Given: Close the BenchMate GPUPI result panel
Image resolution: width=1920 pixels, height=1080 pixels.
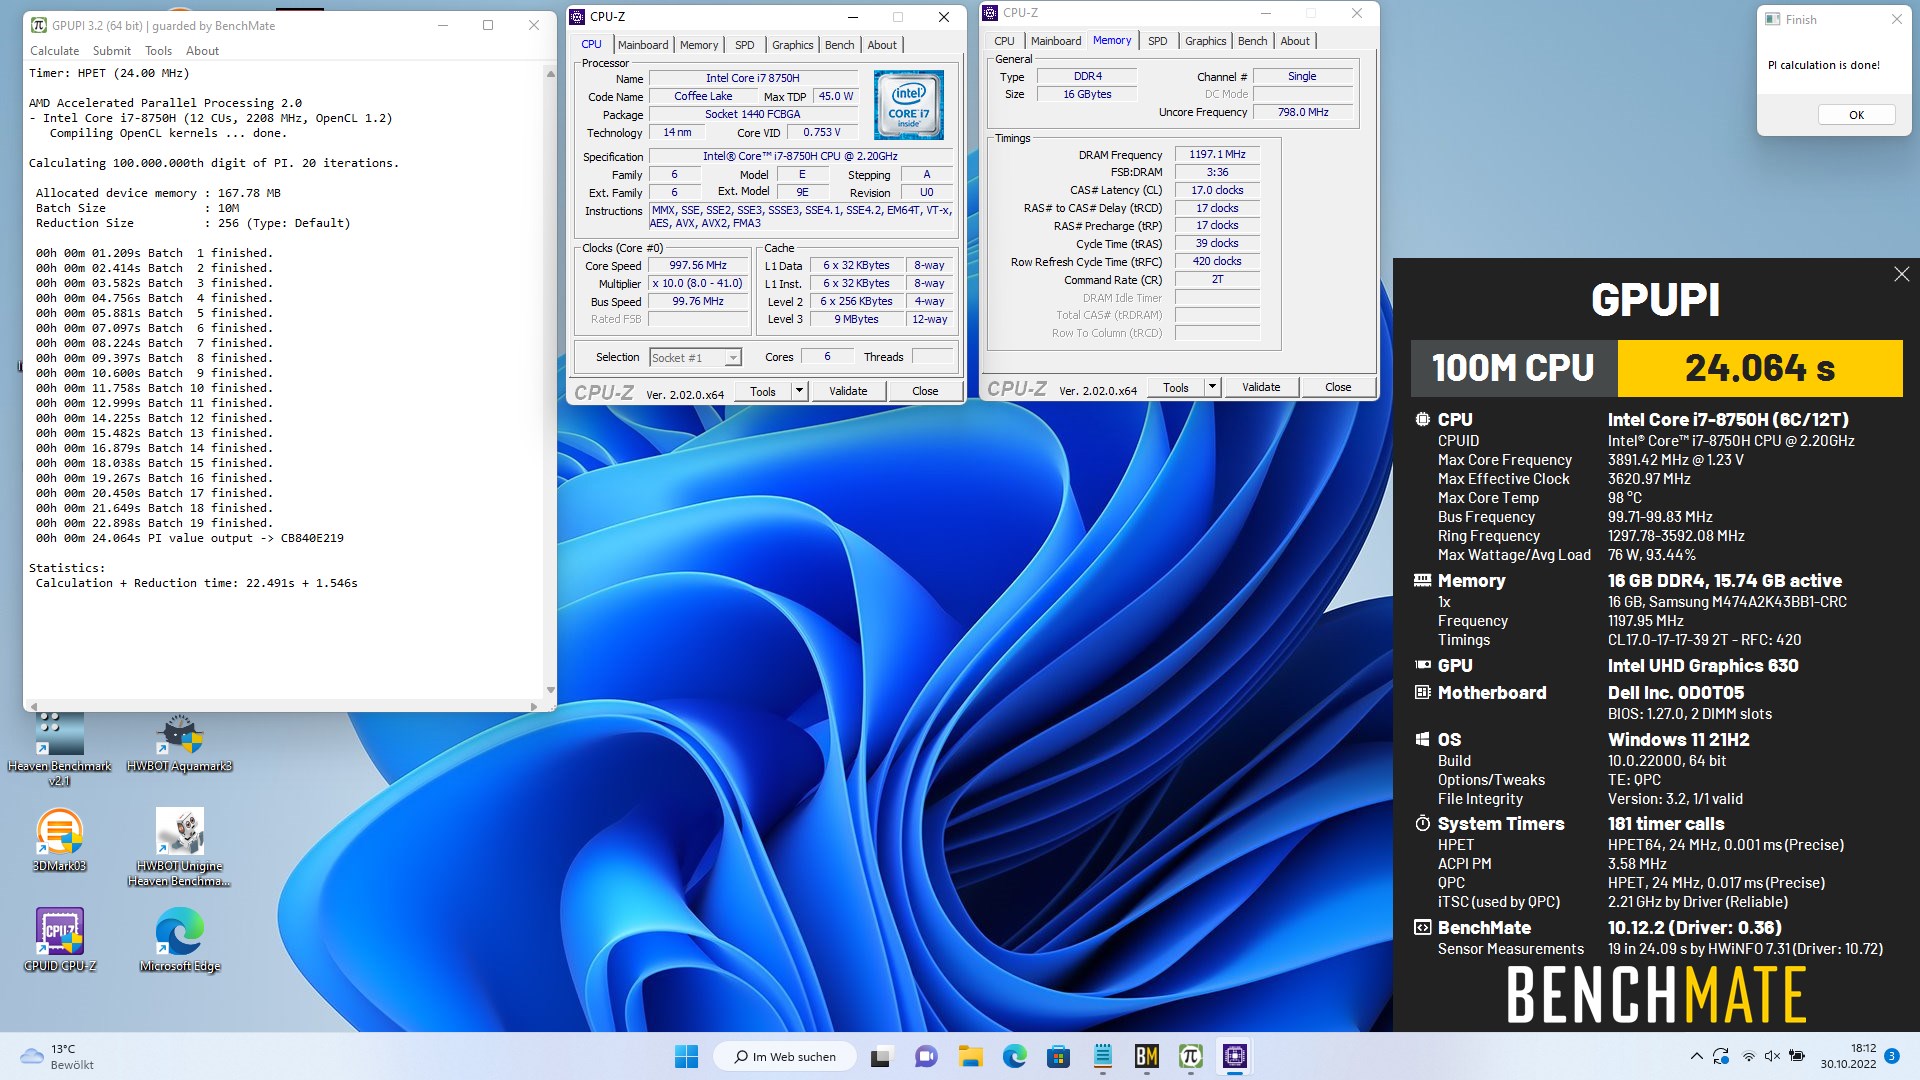Looking at the screenshot, I should [x=1901, y=274].
